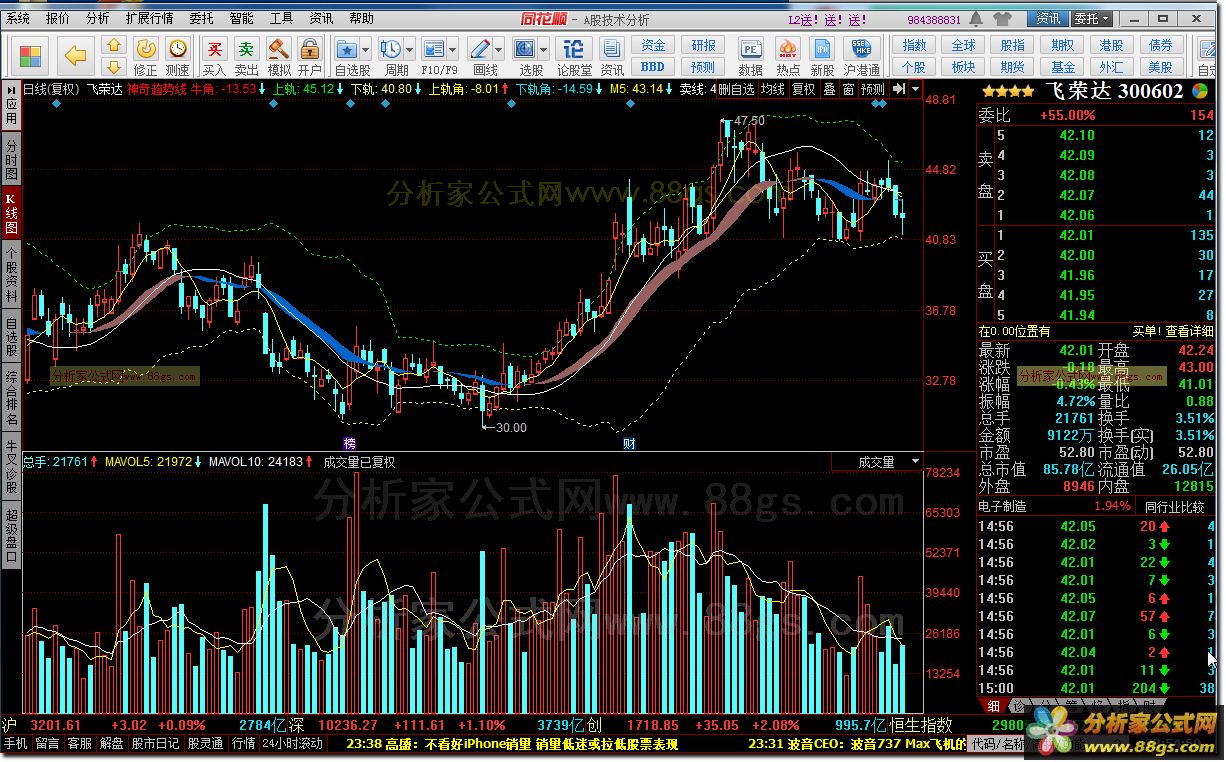The height and width of the screenshot is (762, 1226).
Task: Open the chart toolbar dropdown arrow after 预测
Action: pyautogui.click(x=913, y=89)
